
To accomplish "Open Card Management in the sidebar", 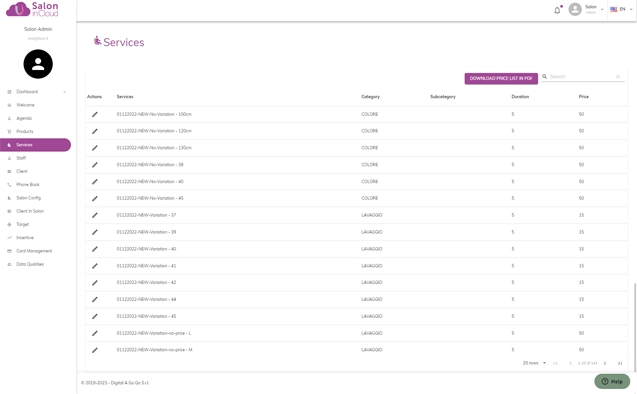I will point(34,251).
